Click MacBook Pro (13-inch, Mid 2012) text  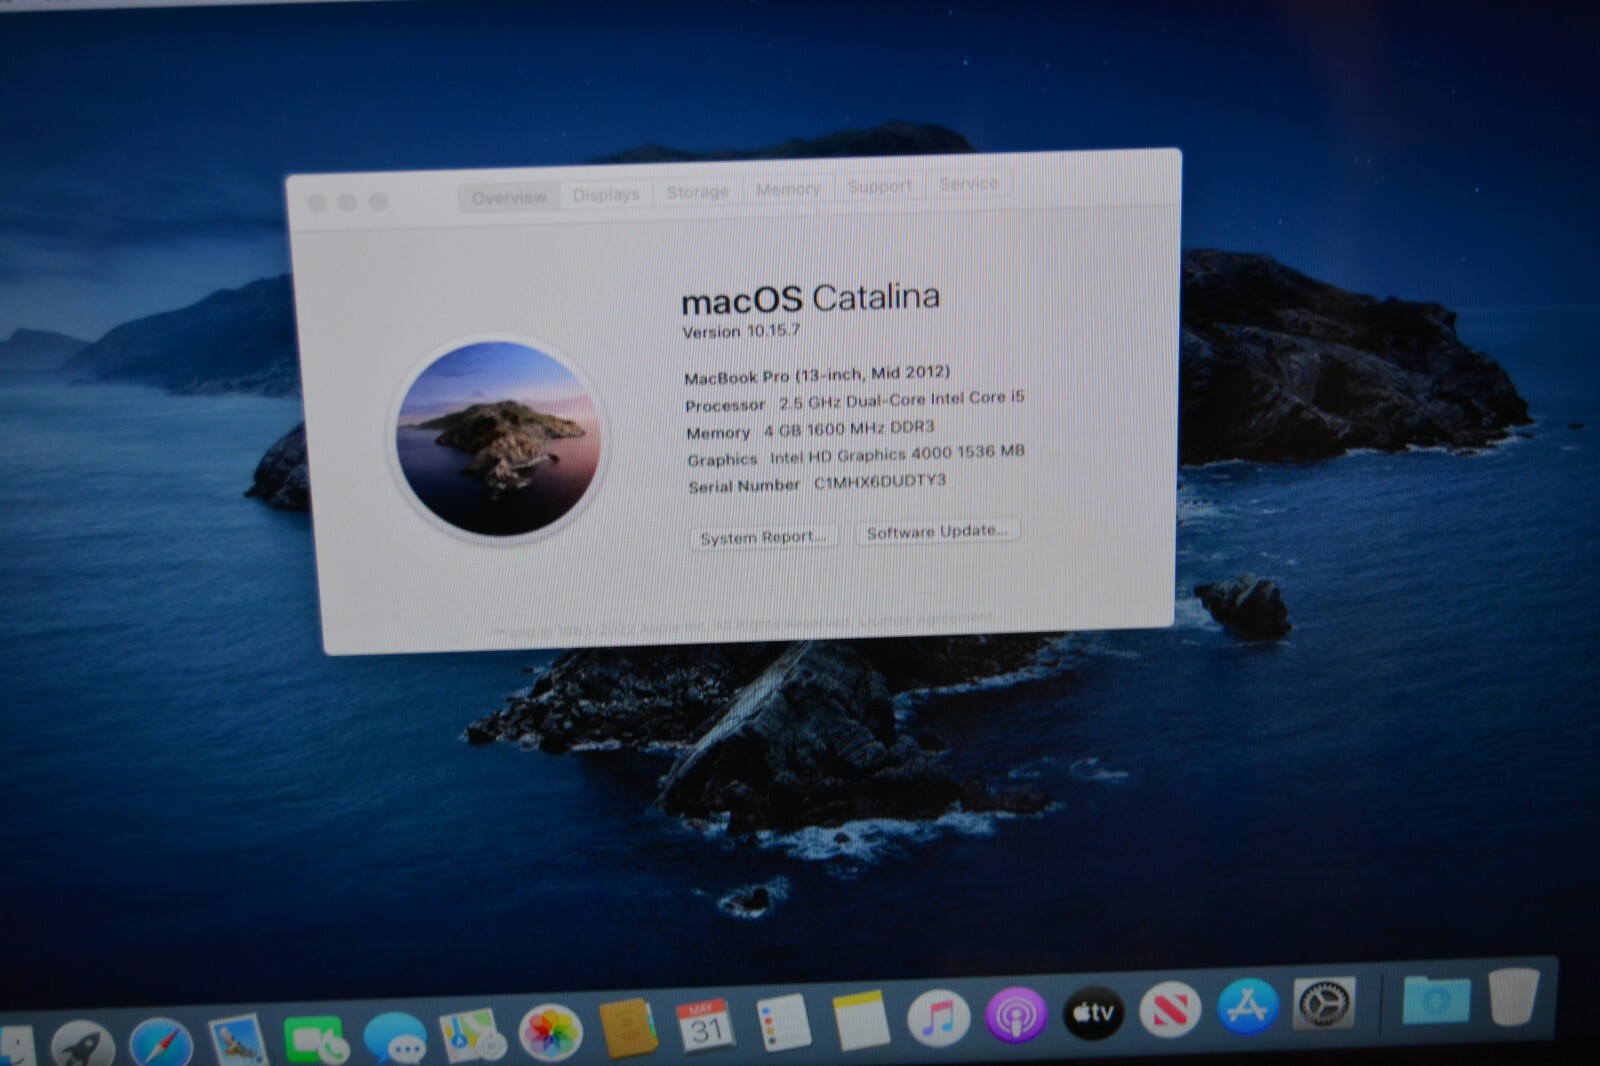pos(817,375)
